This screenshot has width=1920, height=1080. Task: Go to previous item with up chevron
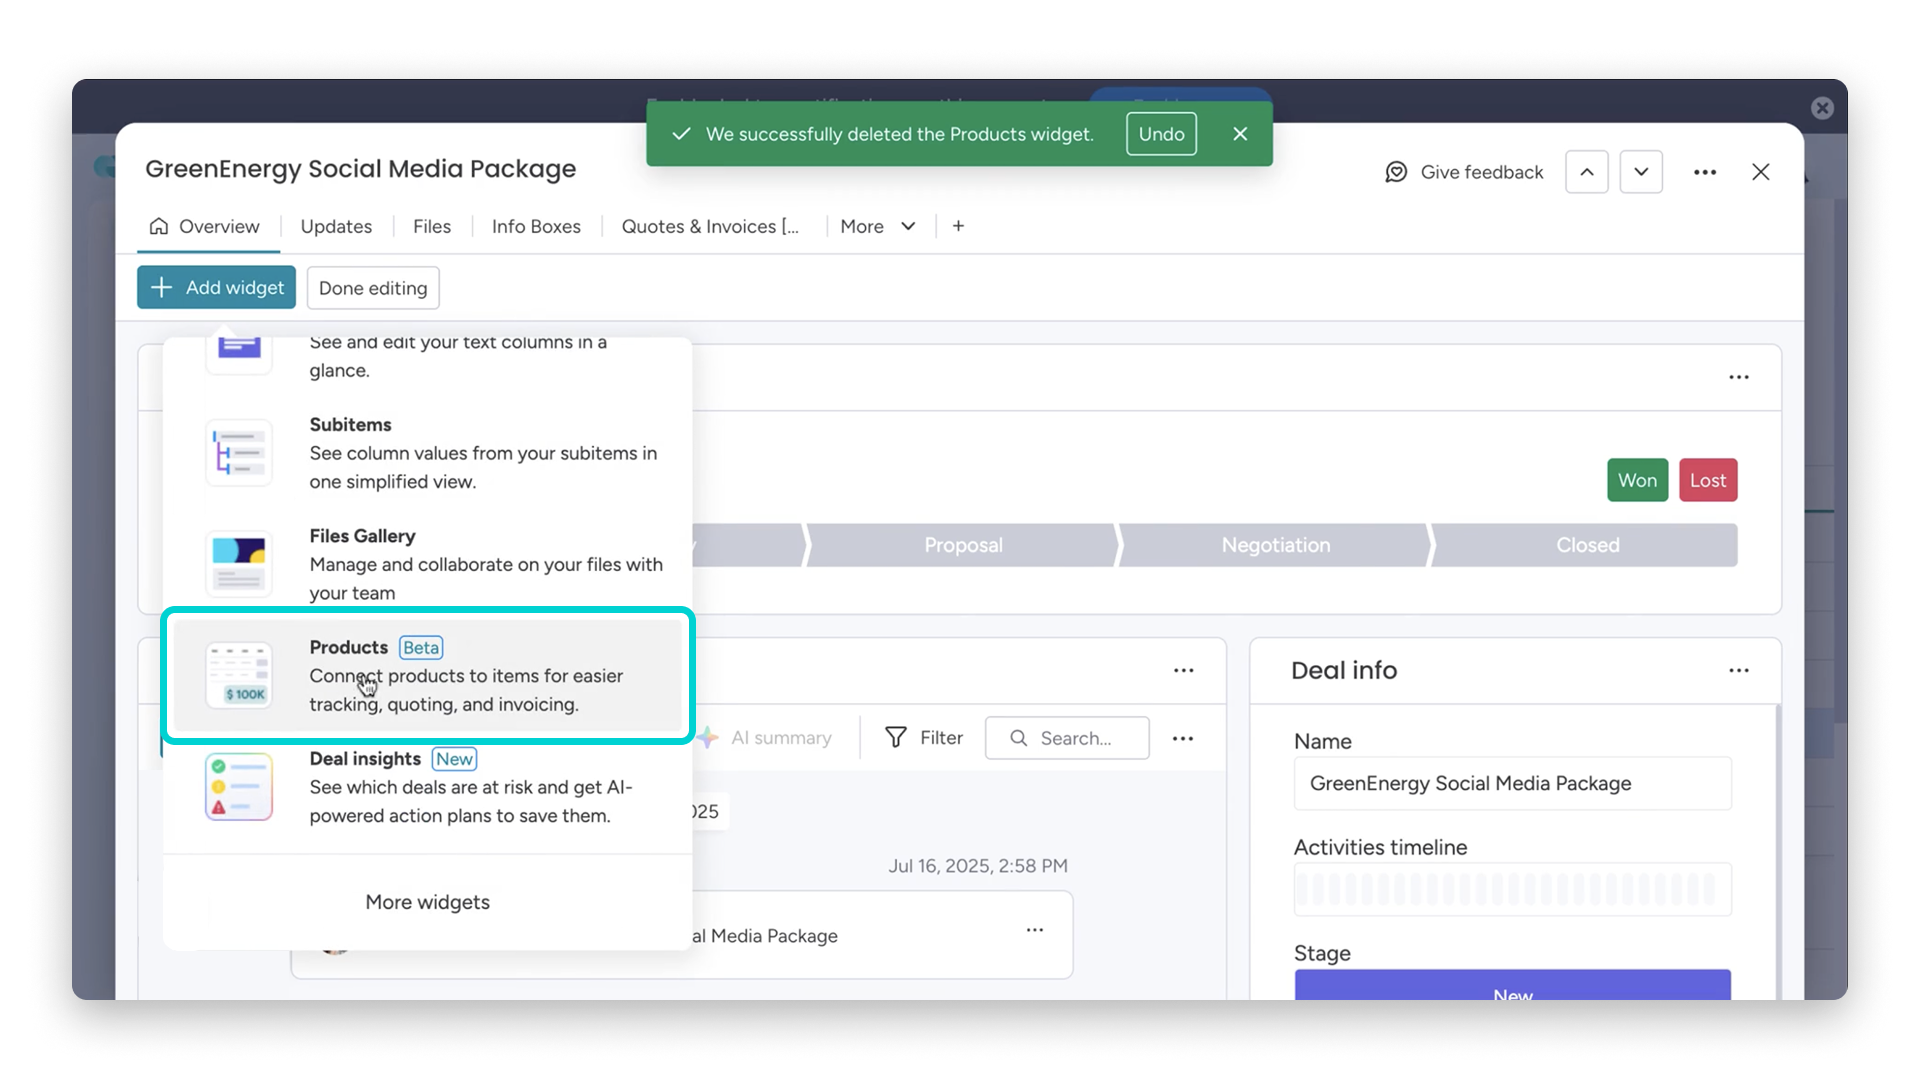(x=1587, y=172)
